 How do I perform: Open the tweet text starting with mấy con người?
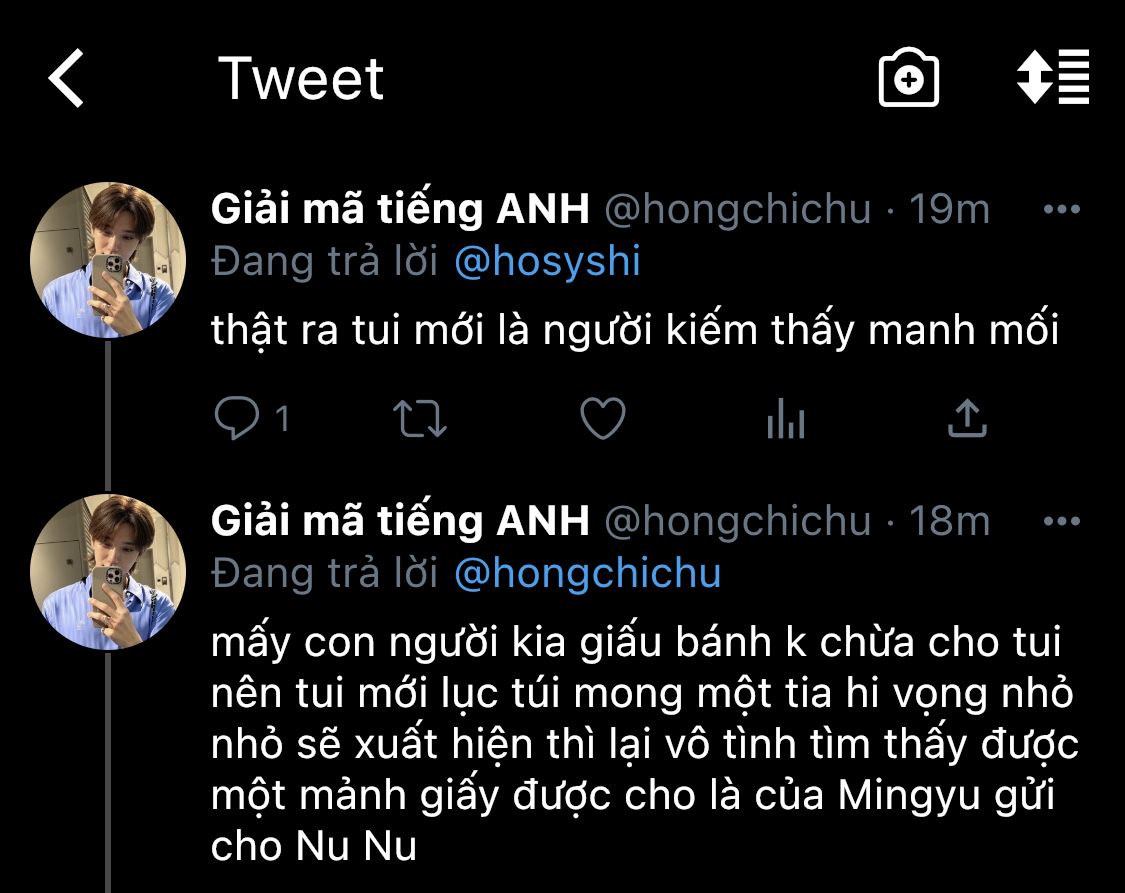644,744
